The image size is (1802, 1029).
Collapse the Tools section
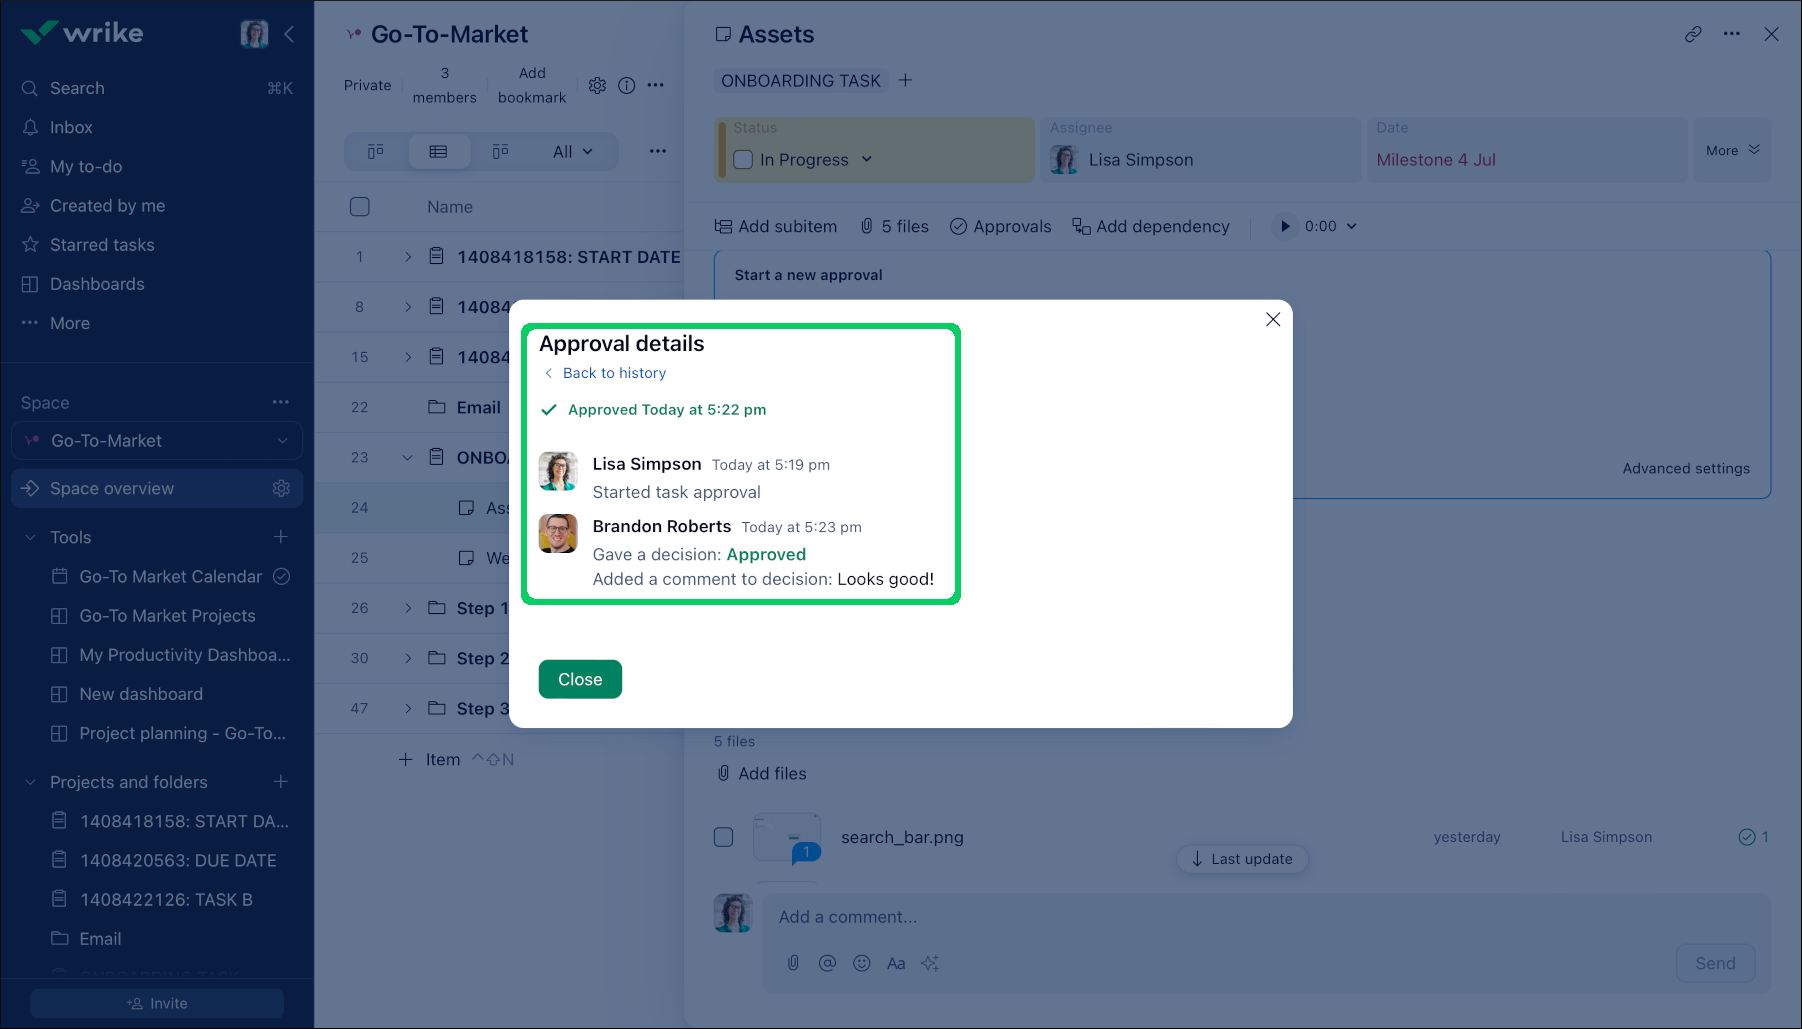(x=30, y=537)
